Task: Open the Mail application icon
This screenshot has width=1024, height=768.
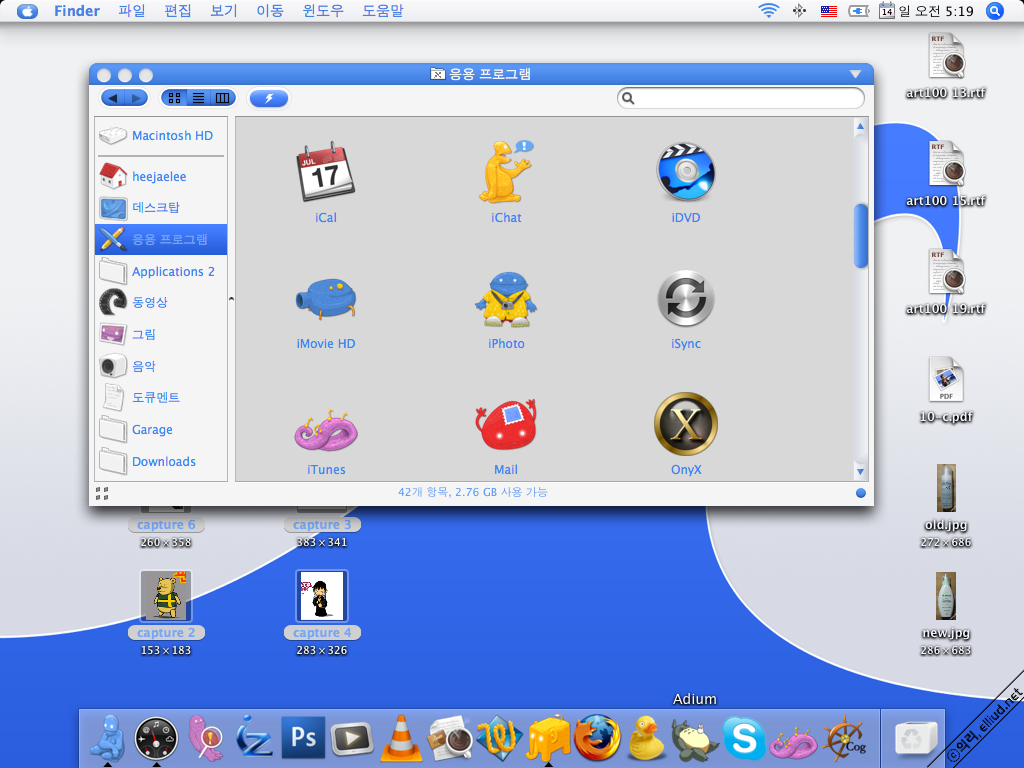Action: pos(506,424)
